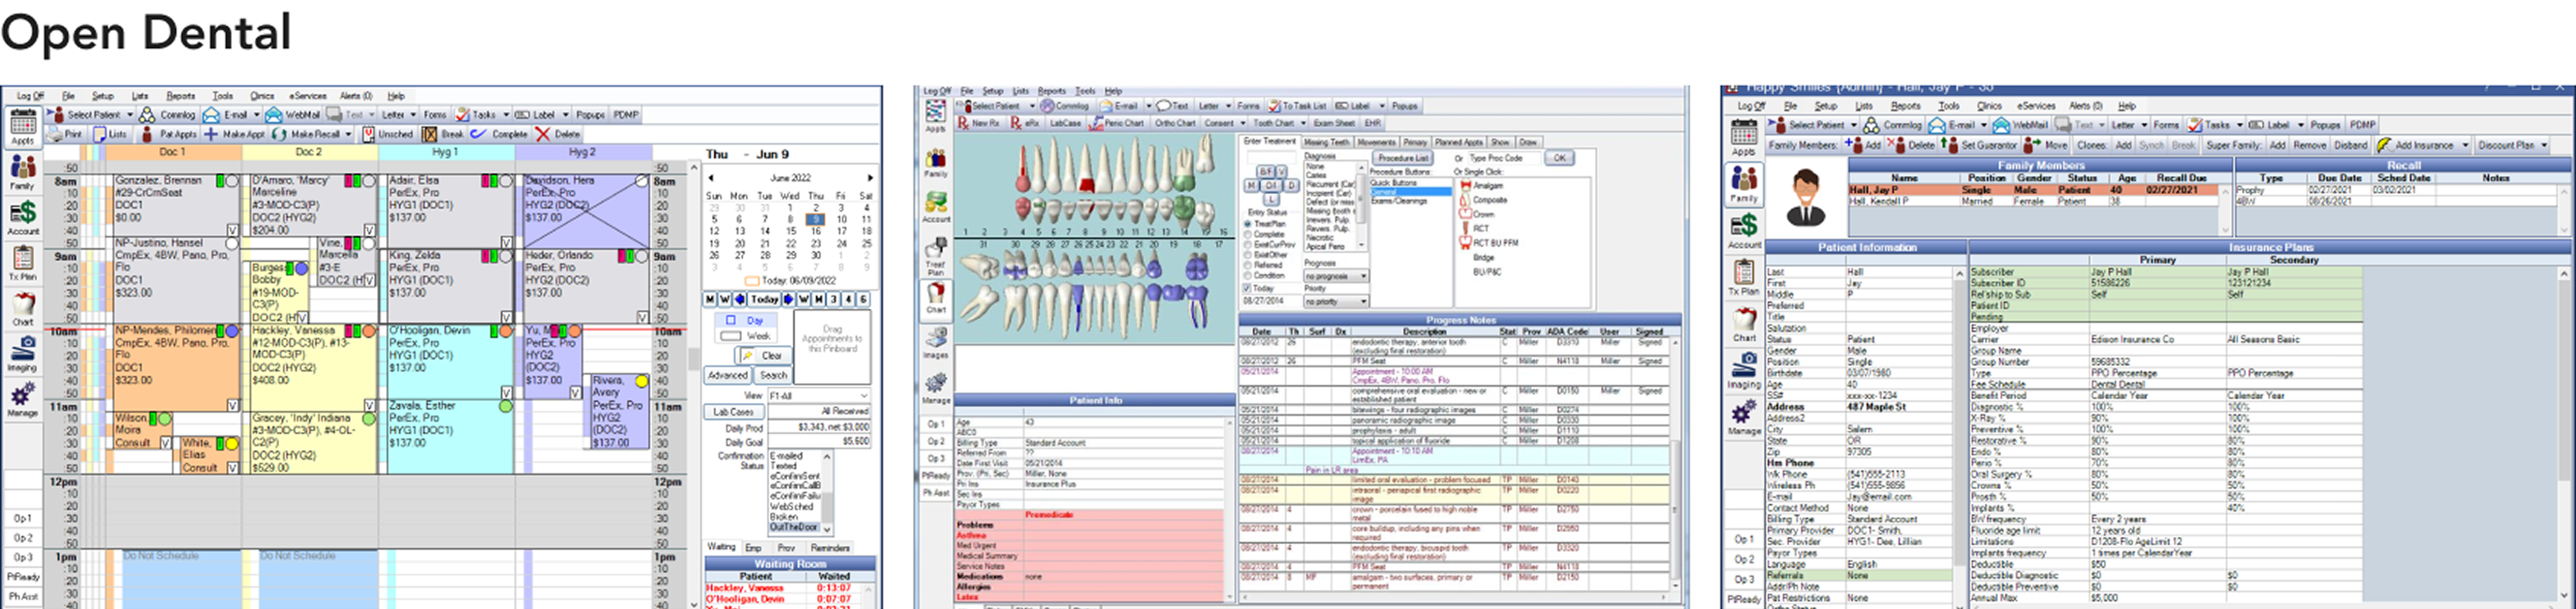
Task: Select June 16 in the calendar
Action: (816, 231)
